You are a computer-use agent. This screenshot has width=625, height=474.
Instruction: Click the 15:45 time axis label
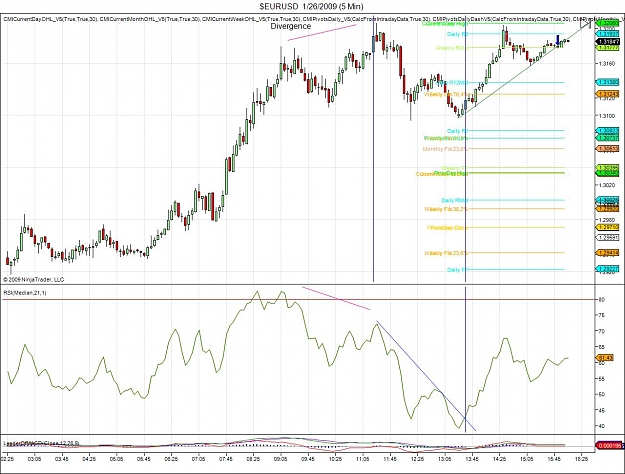point(554,459)
